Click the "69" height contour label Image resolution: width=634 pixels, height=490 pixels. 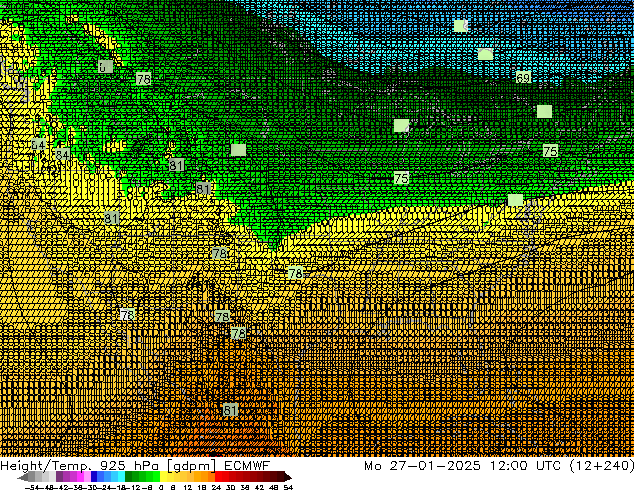tap(524, 77)
